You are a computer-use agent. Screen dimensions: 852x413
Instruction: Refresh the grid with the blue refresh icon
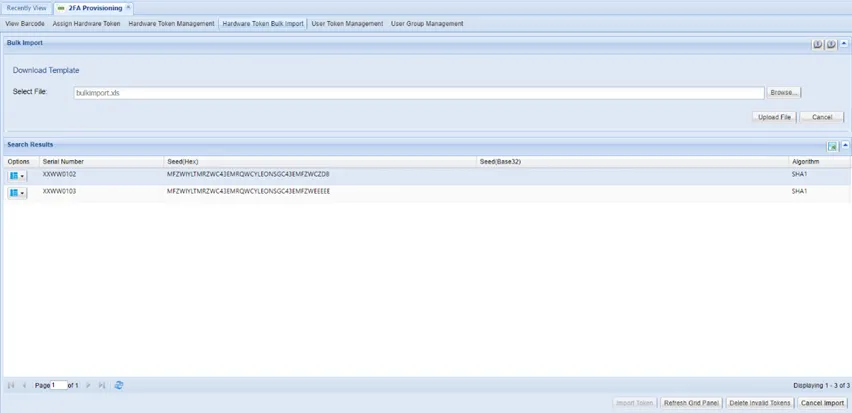point(119,385)
